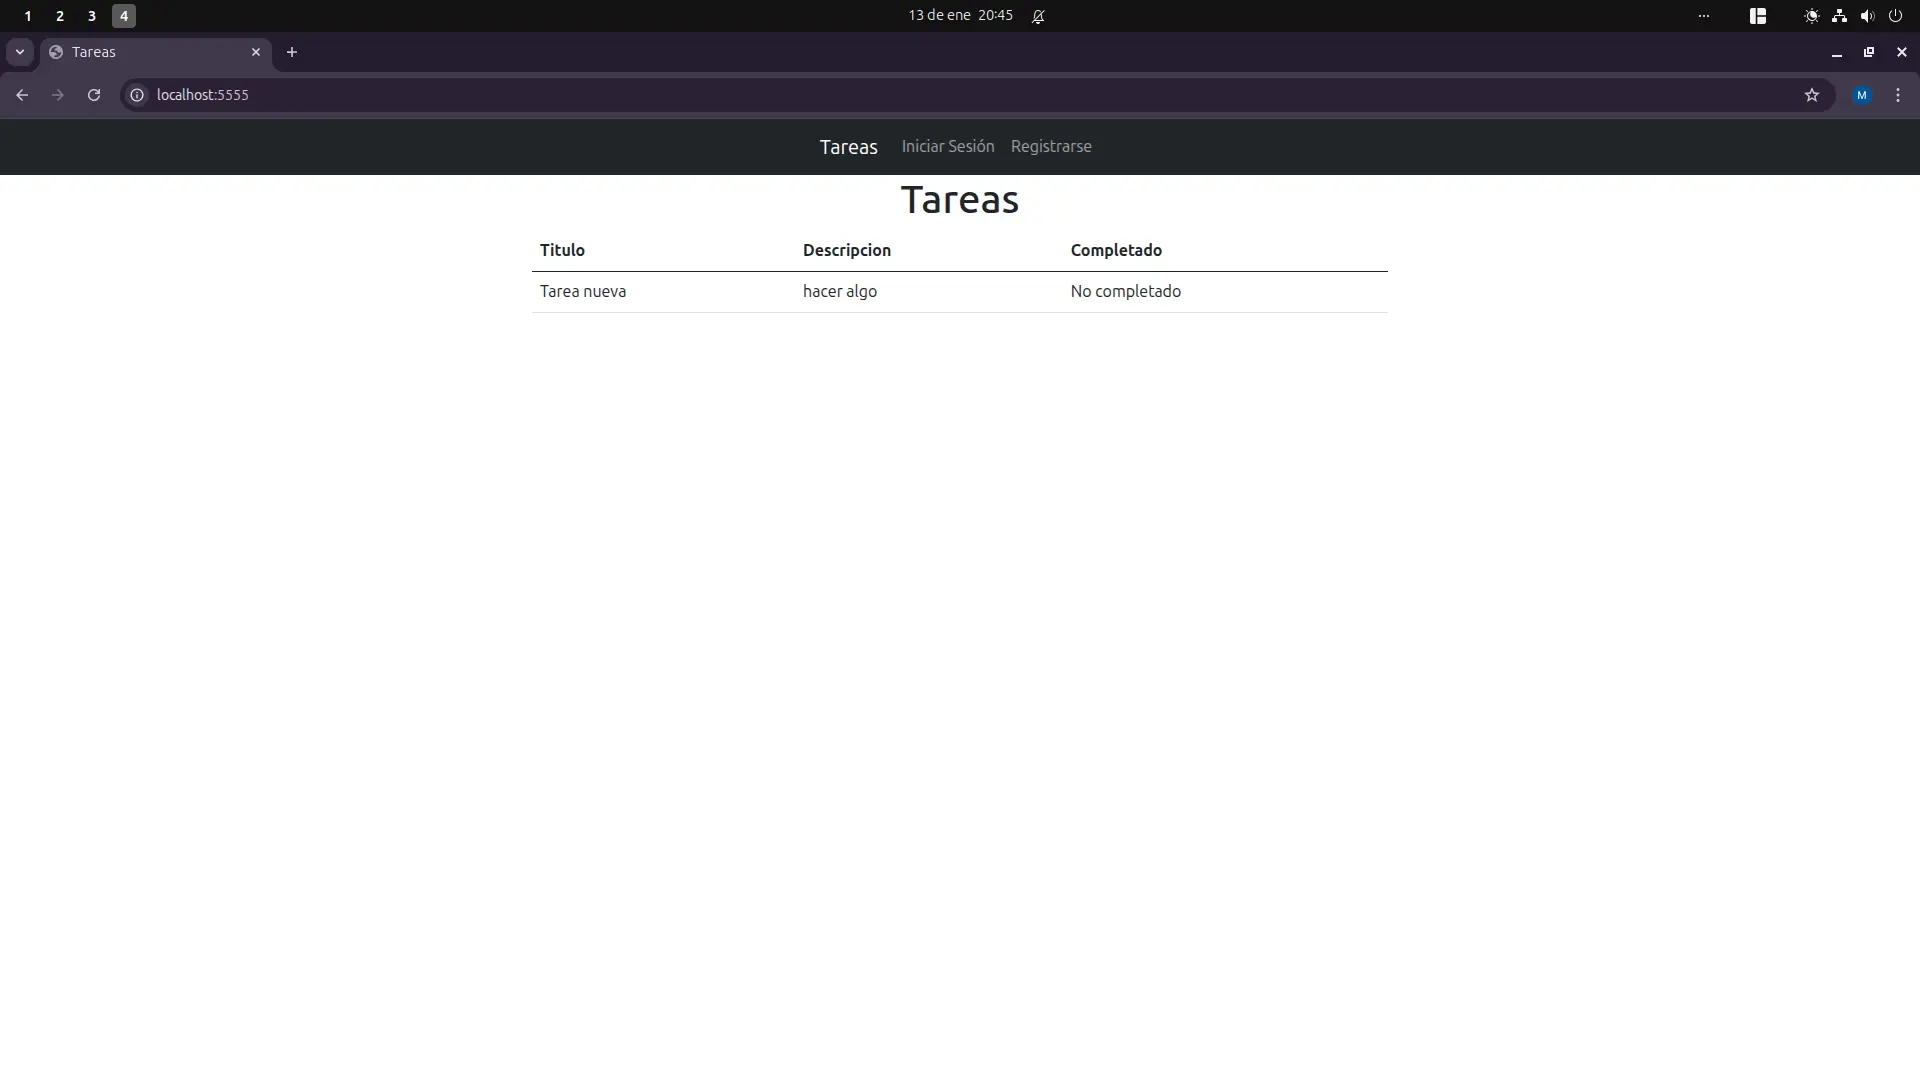Click the brightness sun icon in the tray

click(1811, 15)
